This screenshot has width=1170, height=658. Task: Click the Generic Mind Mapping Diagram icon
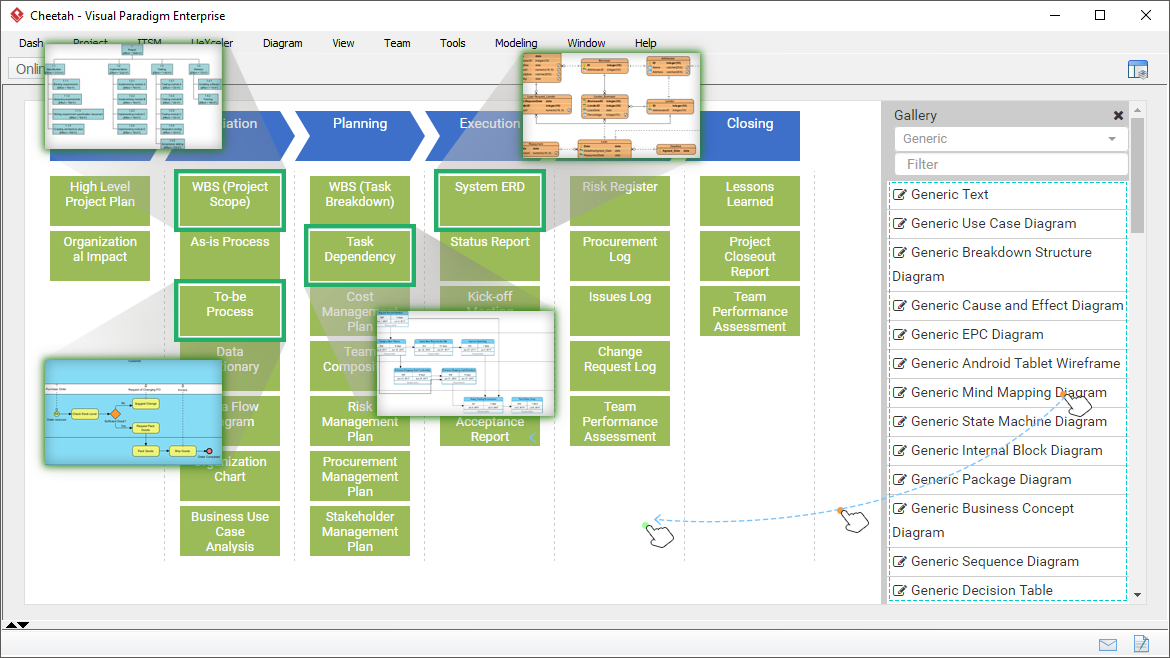(x=900, y=393)
